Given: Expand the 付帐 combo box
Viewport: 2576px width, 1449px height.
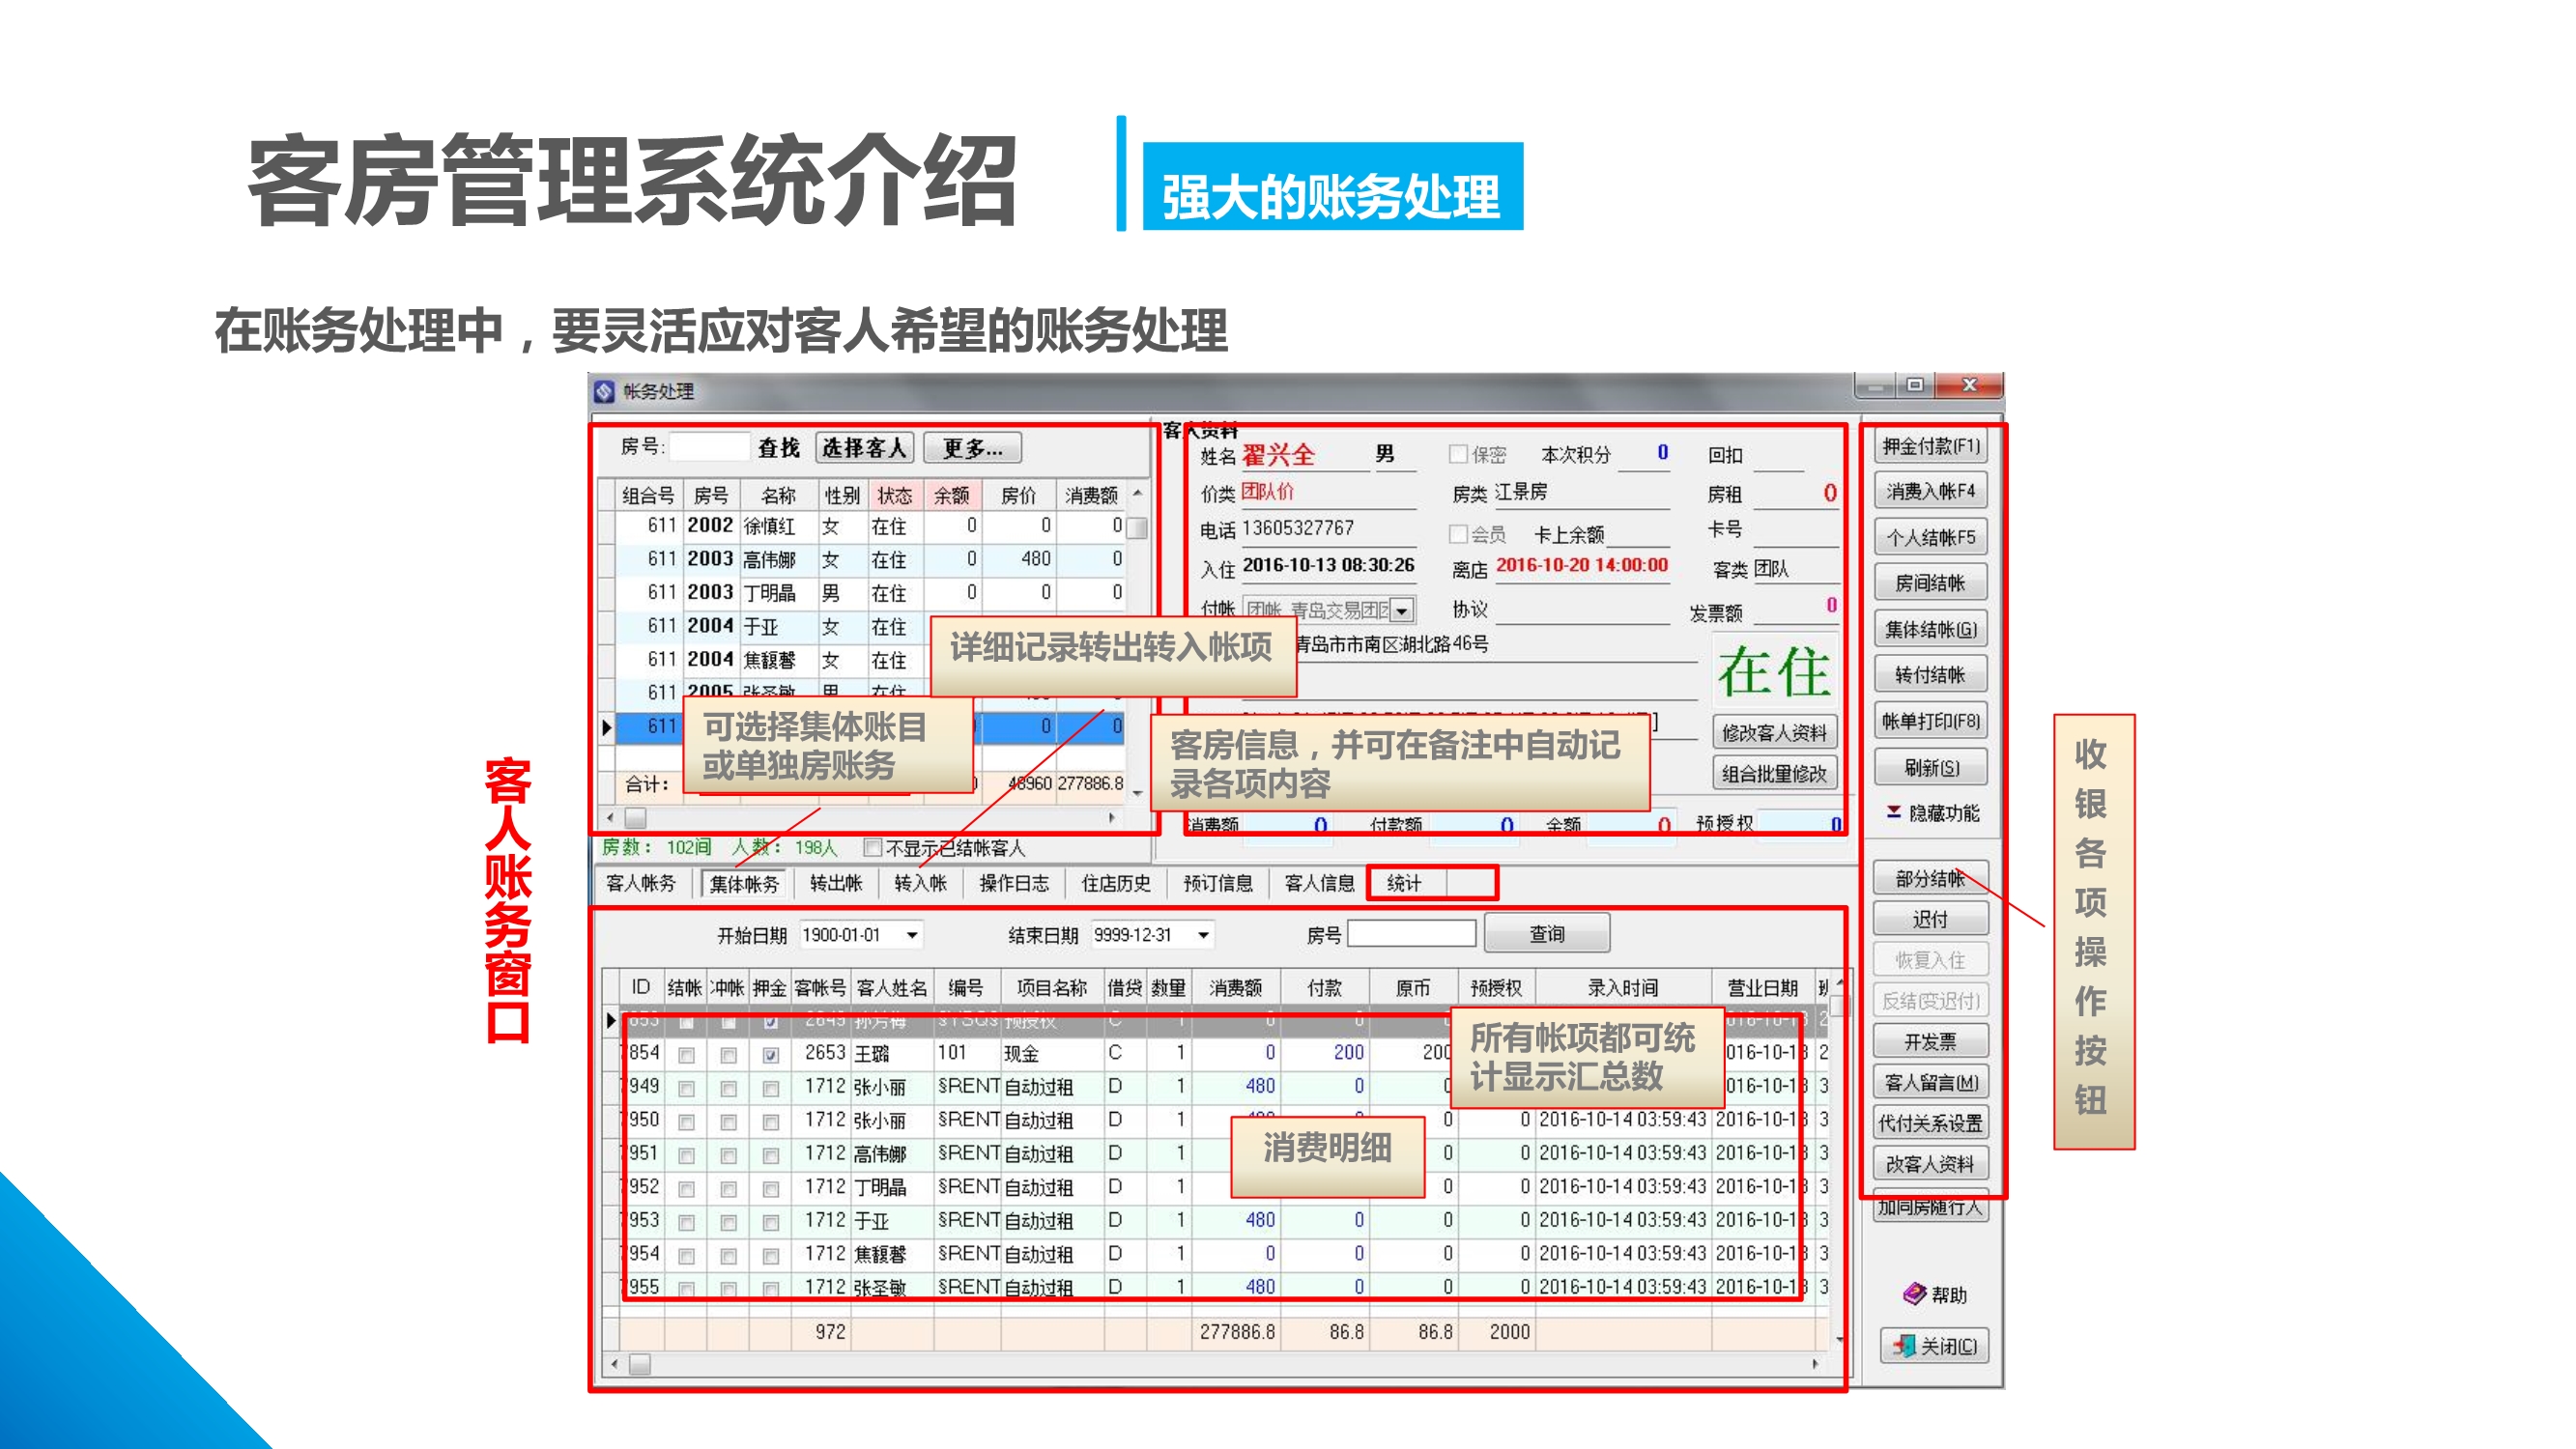Looking at the screenshot, I should [x=1402, y=610].
